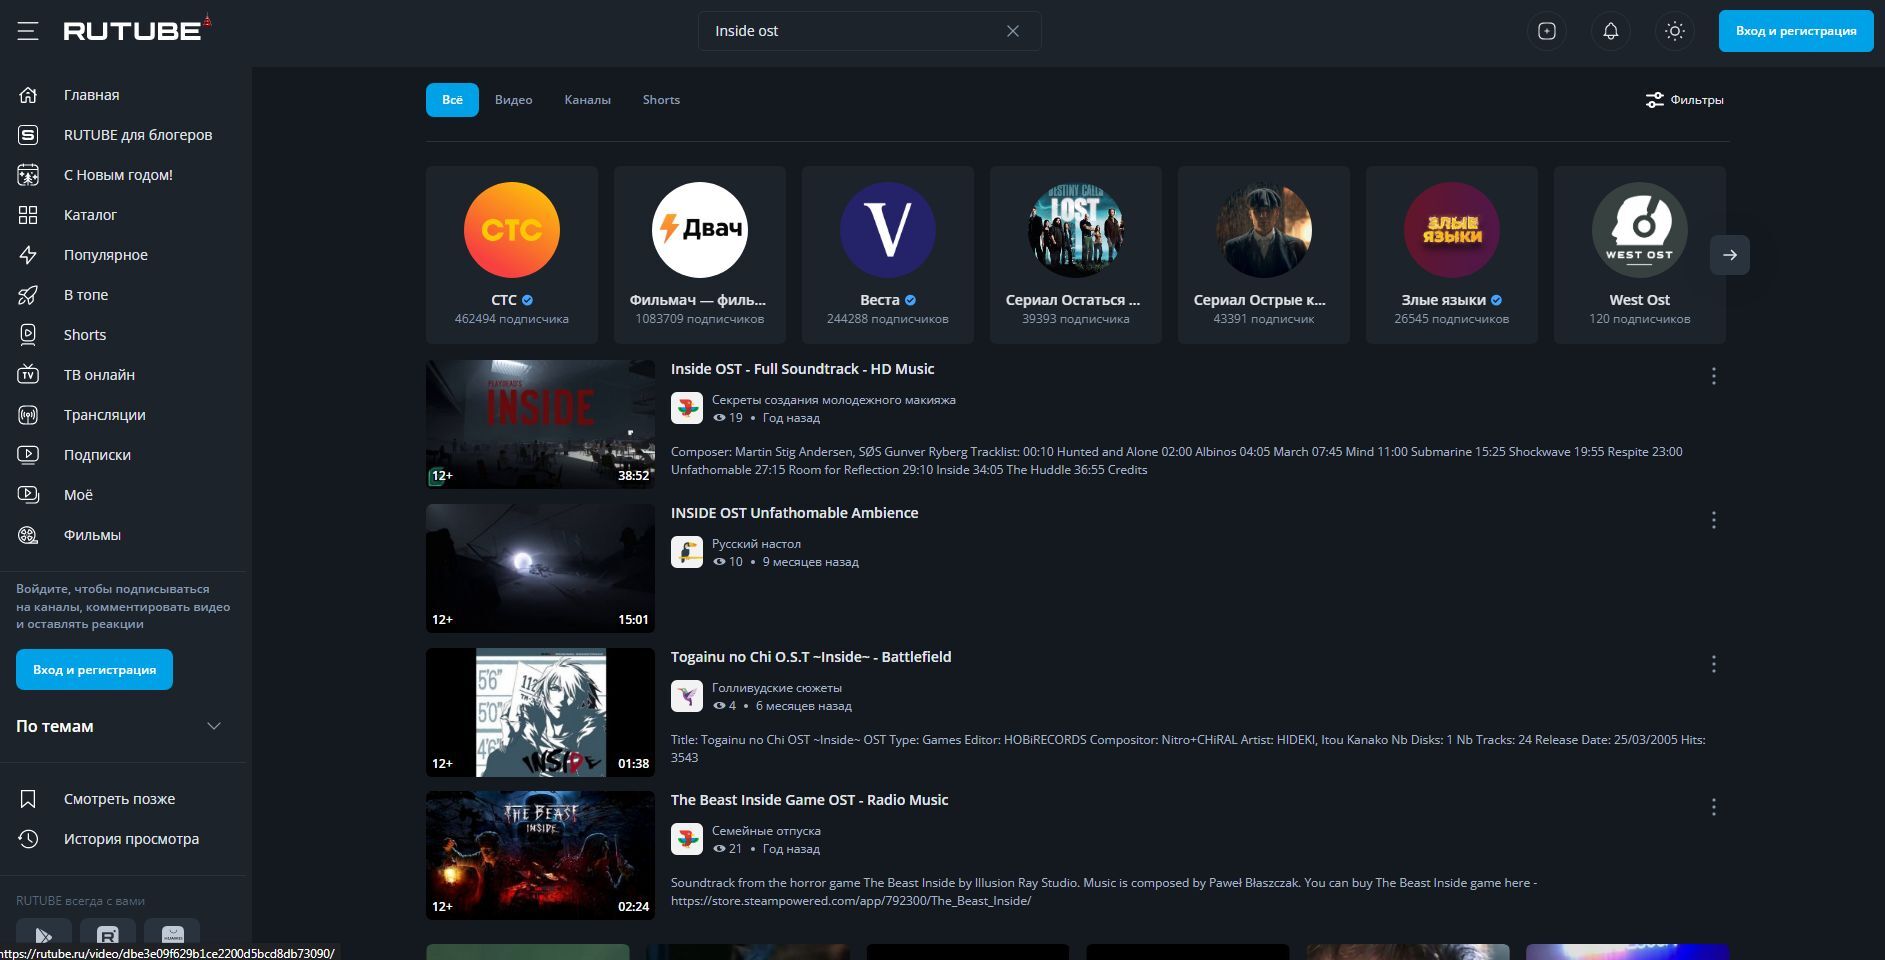Open the Русский настол channel
Screen dimensions: 1885x960
[756, 544]
